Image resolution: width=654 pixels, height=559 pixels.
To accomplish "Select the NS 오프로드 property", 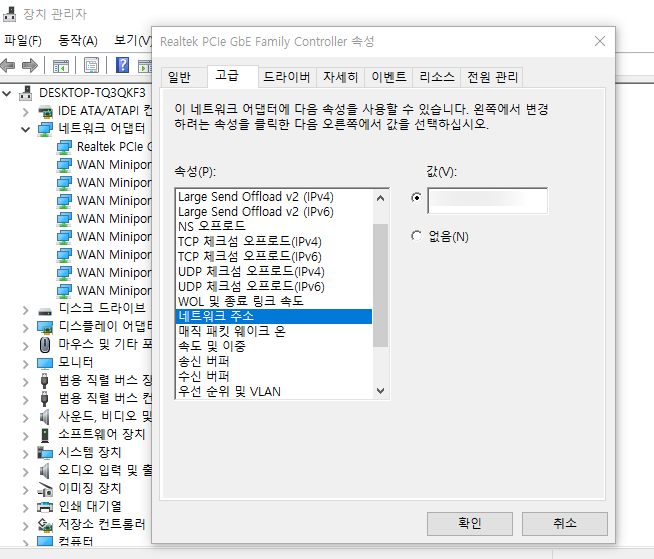I will point(274,227).
